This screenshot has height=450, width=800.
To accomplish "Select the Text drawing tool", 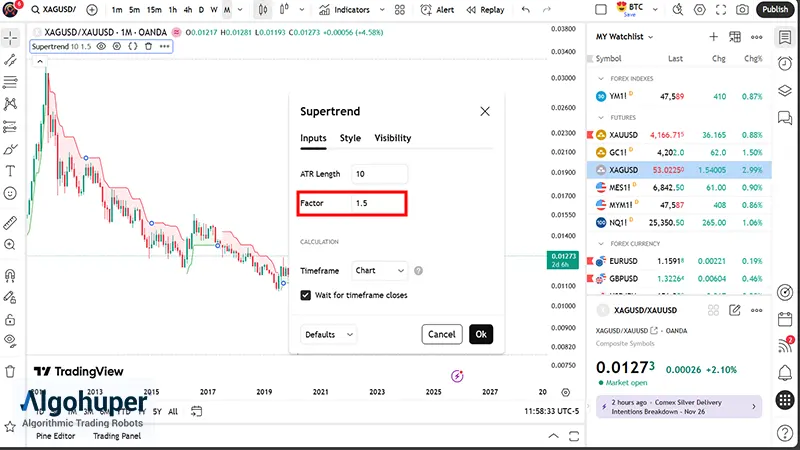I will point(11,170).
